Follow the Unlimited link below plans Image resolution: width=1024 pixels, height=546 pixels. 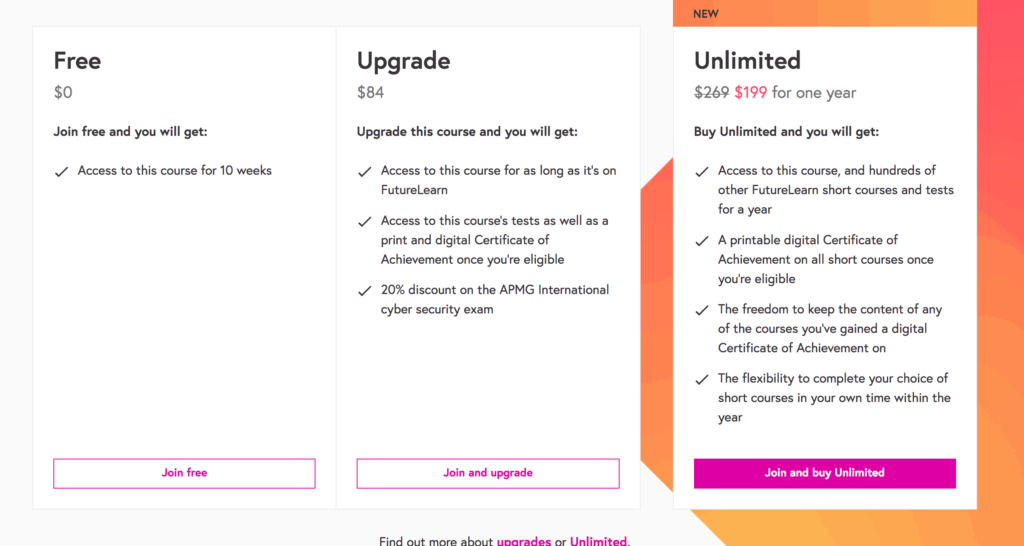coord(598,541)
